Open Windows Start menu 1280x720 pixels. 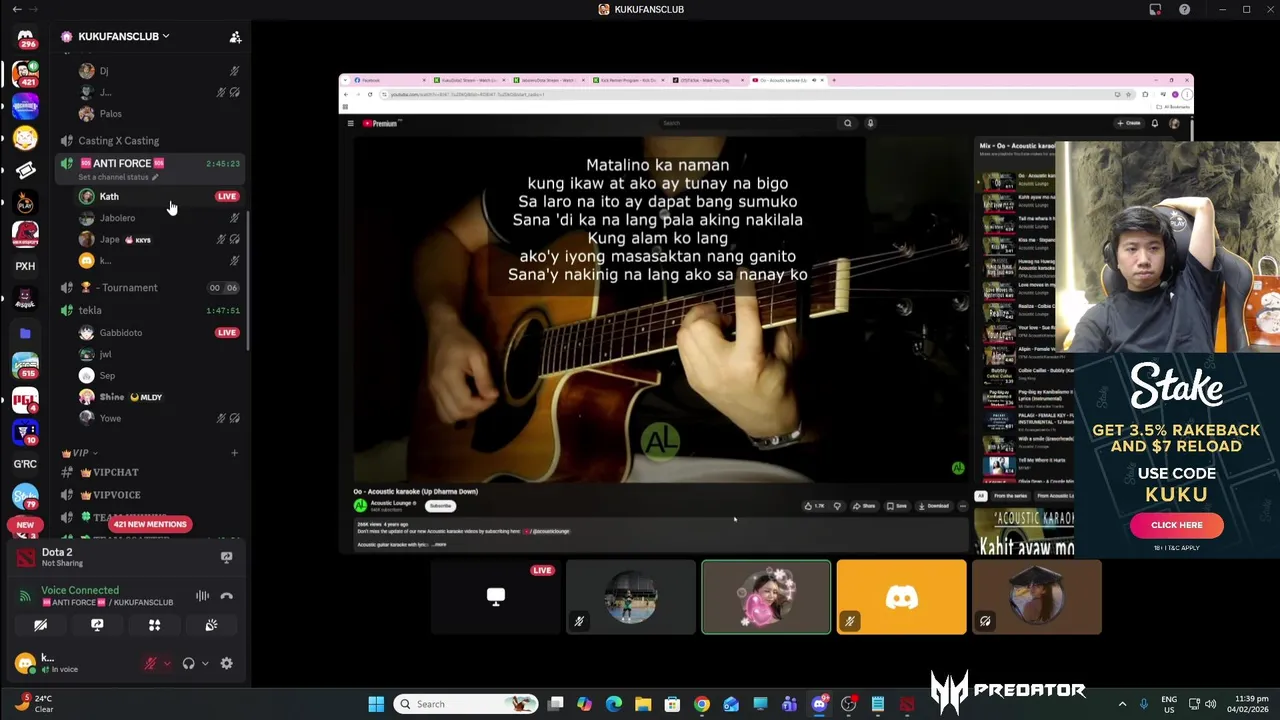tap(376, 704)
